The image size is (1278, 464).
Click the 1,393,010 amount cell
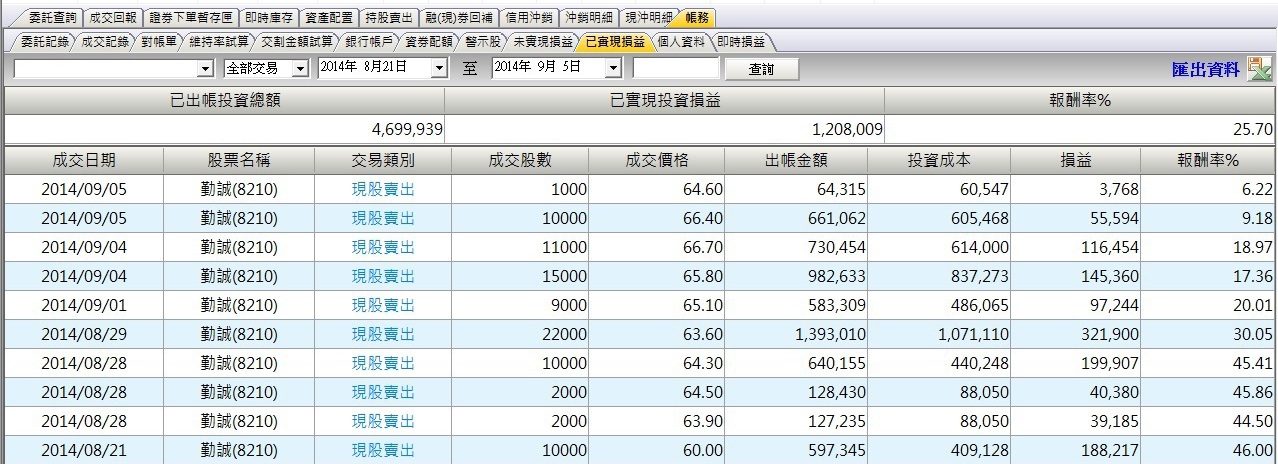coord(798,334)
